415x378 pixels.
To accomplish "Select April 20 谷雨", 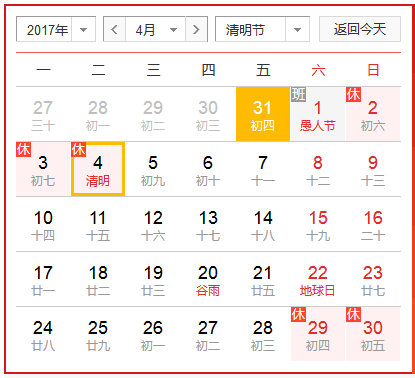I will point(208,279).
